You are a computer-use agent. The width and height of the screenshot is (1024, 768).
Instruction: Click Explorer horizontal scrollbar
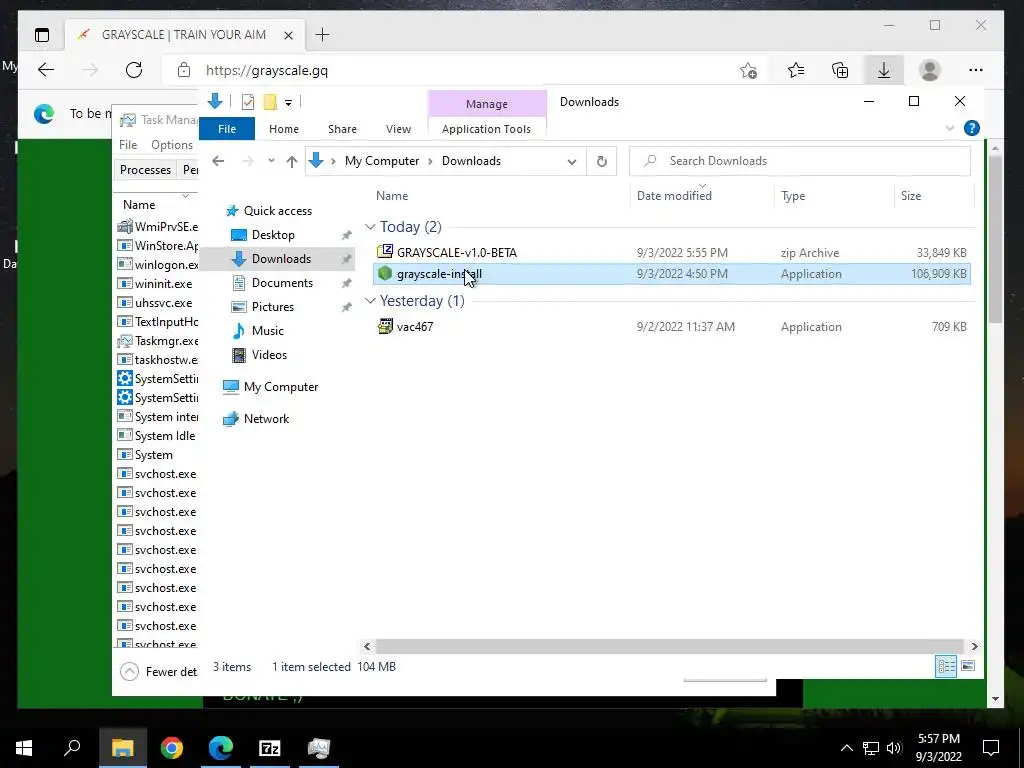[670, 647]
